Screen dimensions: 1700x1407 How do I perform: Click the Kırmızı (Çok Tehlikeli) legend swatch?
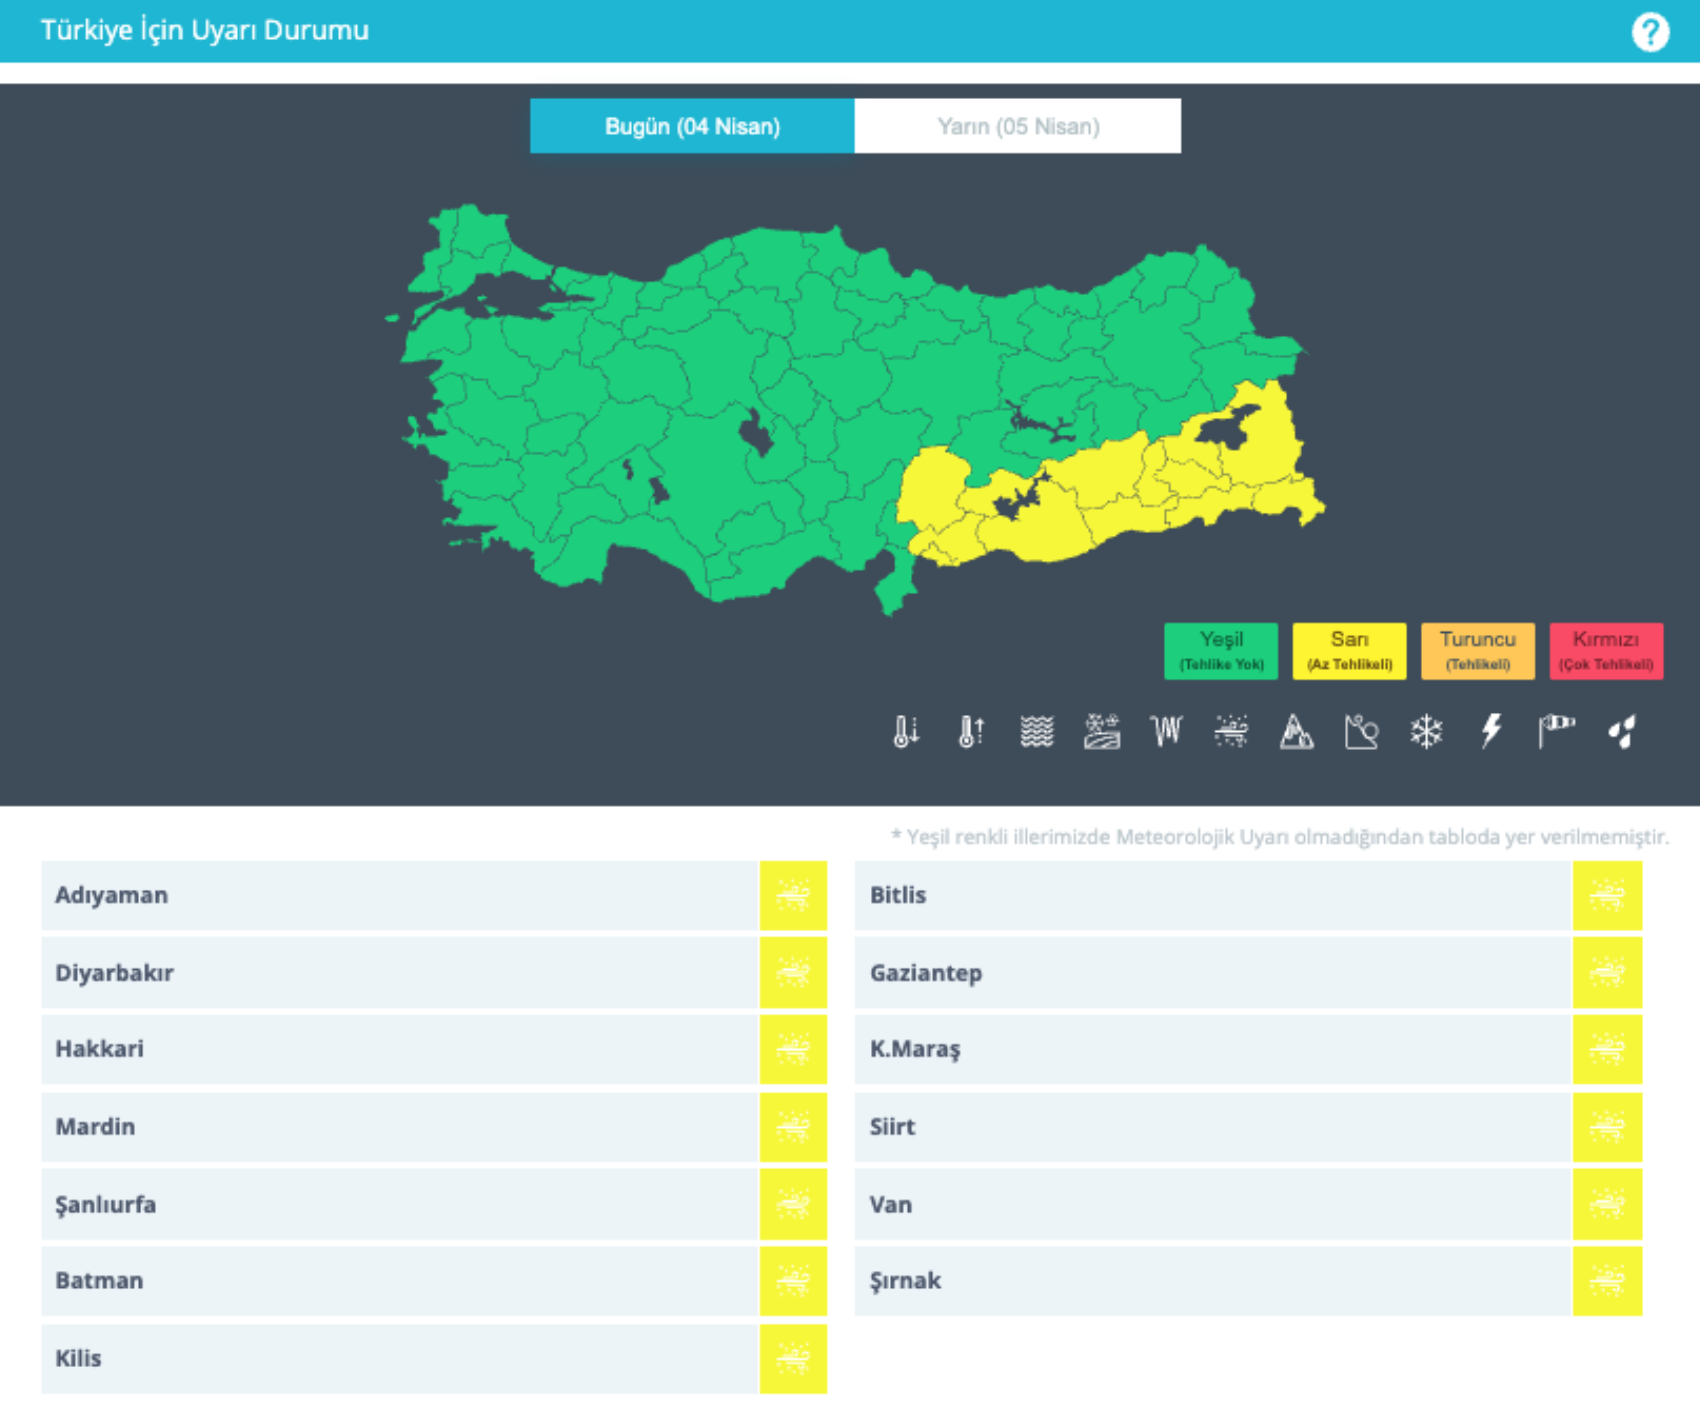point(1605,651)
